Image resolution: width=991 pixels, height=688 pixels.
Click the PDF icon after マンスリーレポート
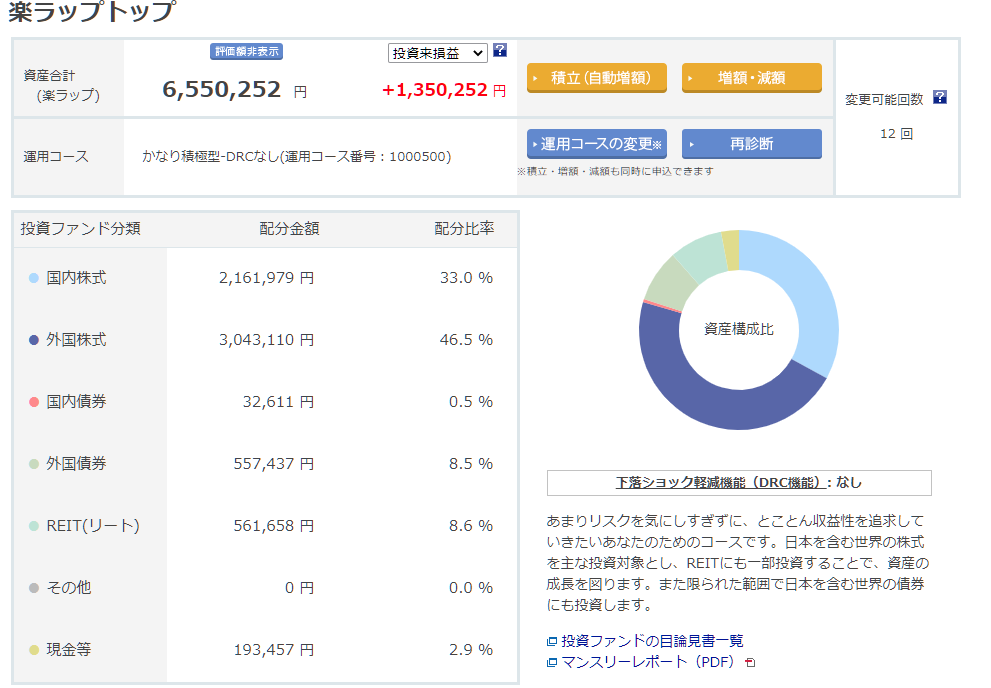pos(751,662)
